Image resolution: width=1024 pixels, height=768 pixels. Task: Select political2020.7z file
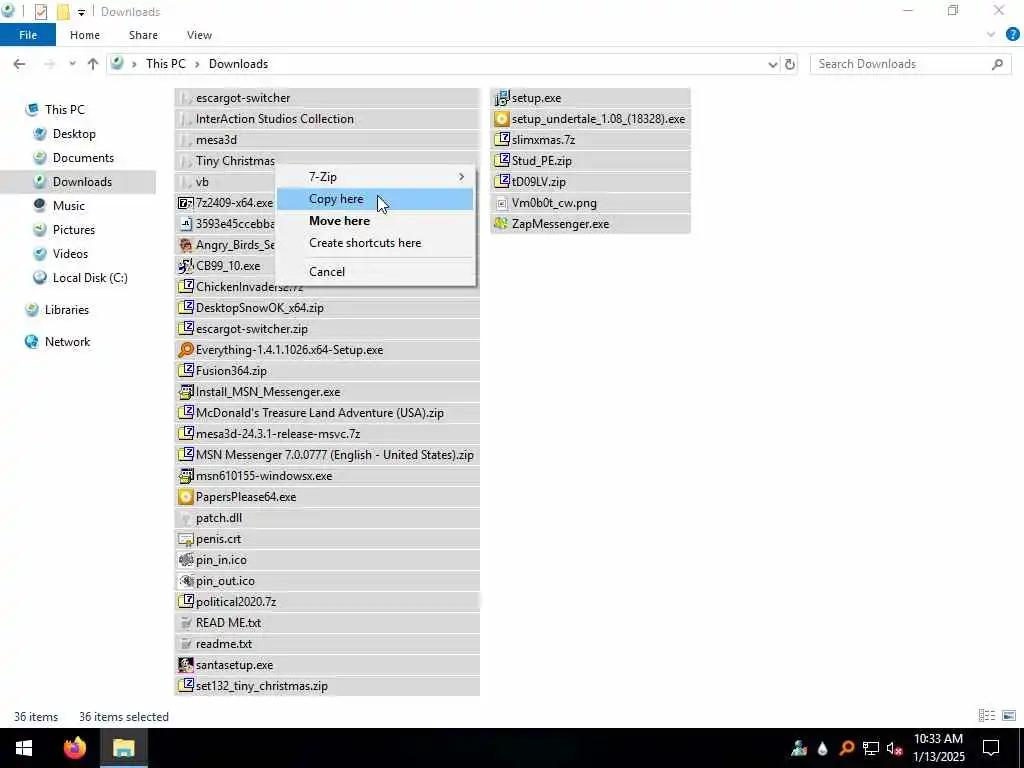(x=327, y=602)
